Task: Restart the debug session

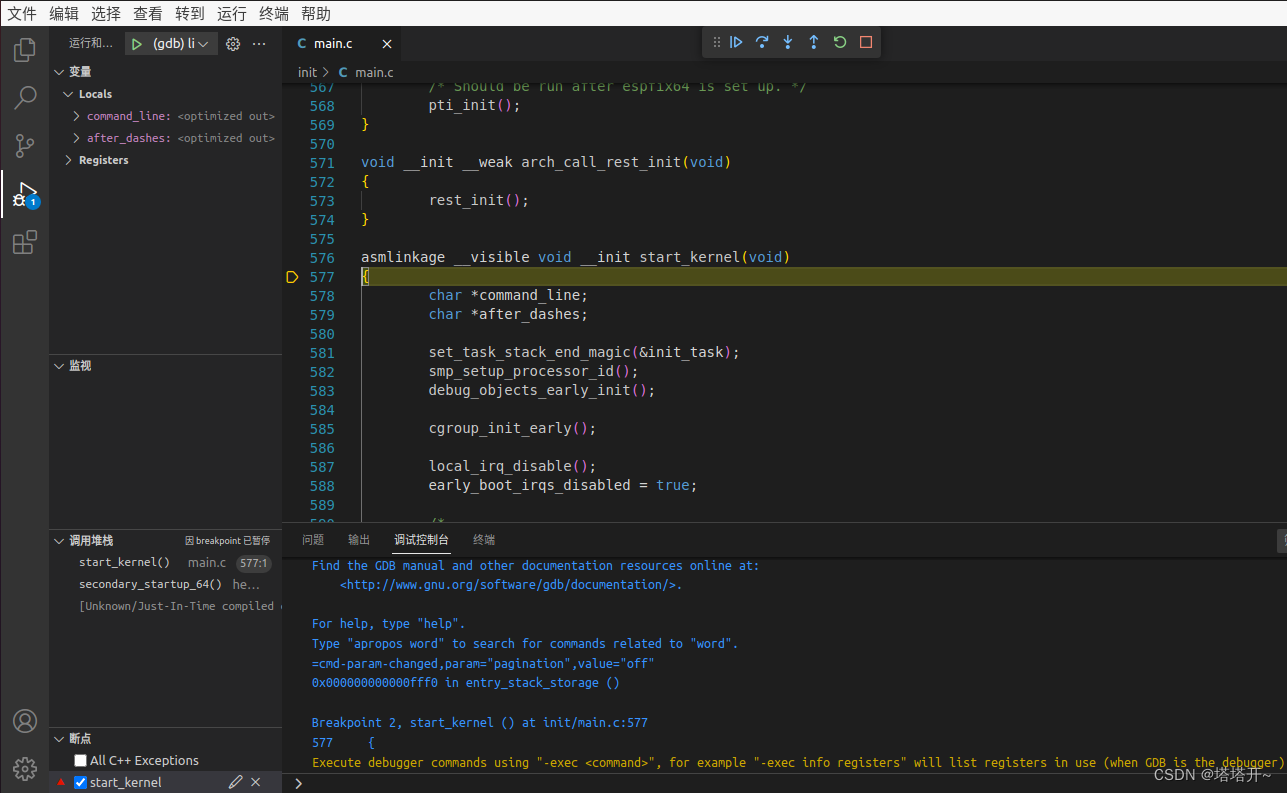Action: click(839, 42)
